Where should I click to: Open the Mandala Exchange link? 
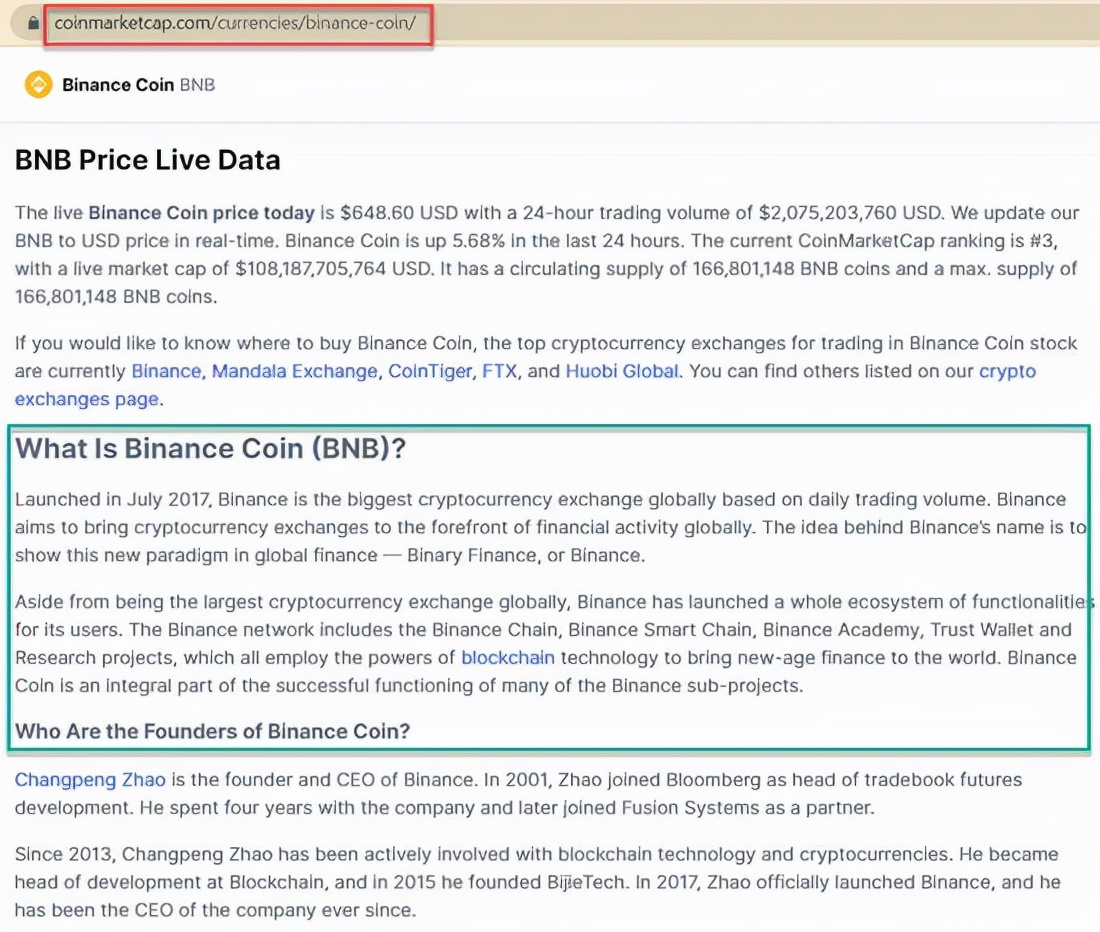click(295, 371)
